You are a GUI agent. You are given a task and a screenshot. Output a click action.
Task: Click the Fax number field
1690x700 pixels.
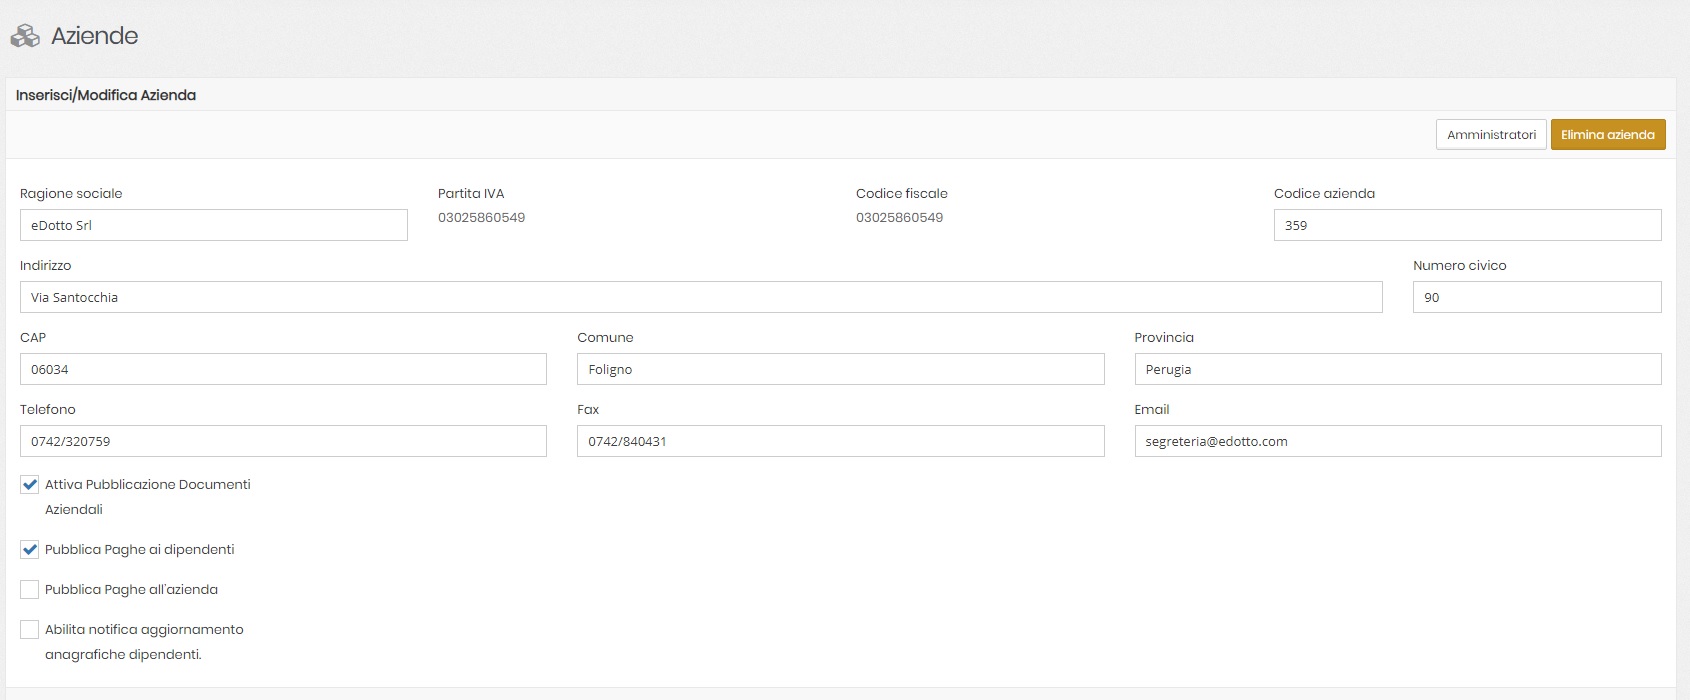(840, 441)
